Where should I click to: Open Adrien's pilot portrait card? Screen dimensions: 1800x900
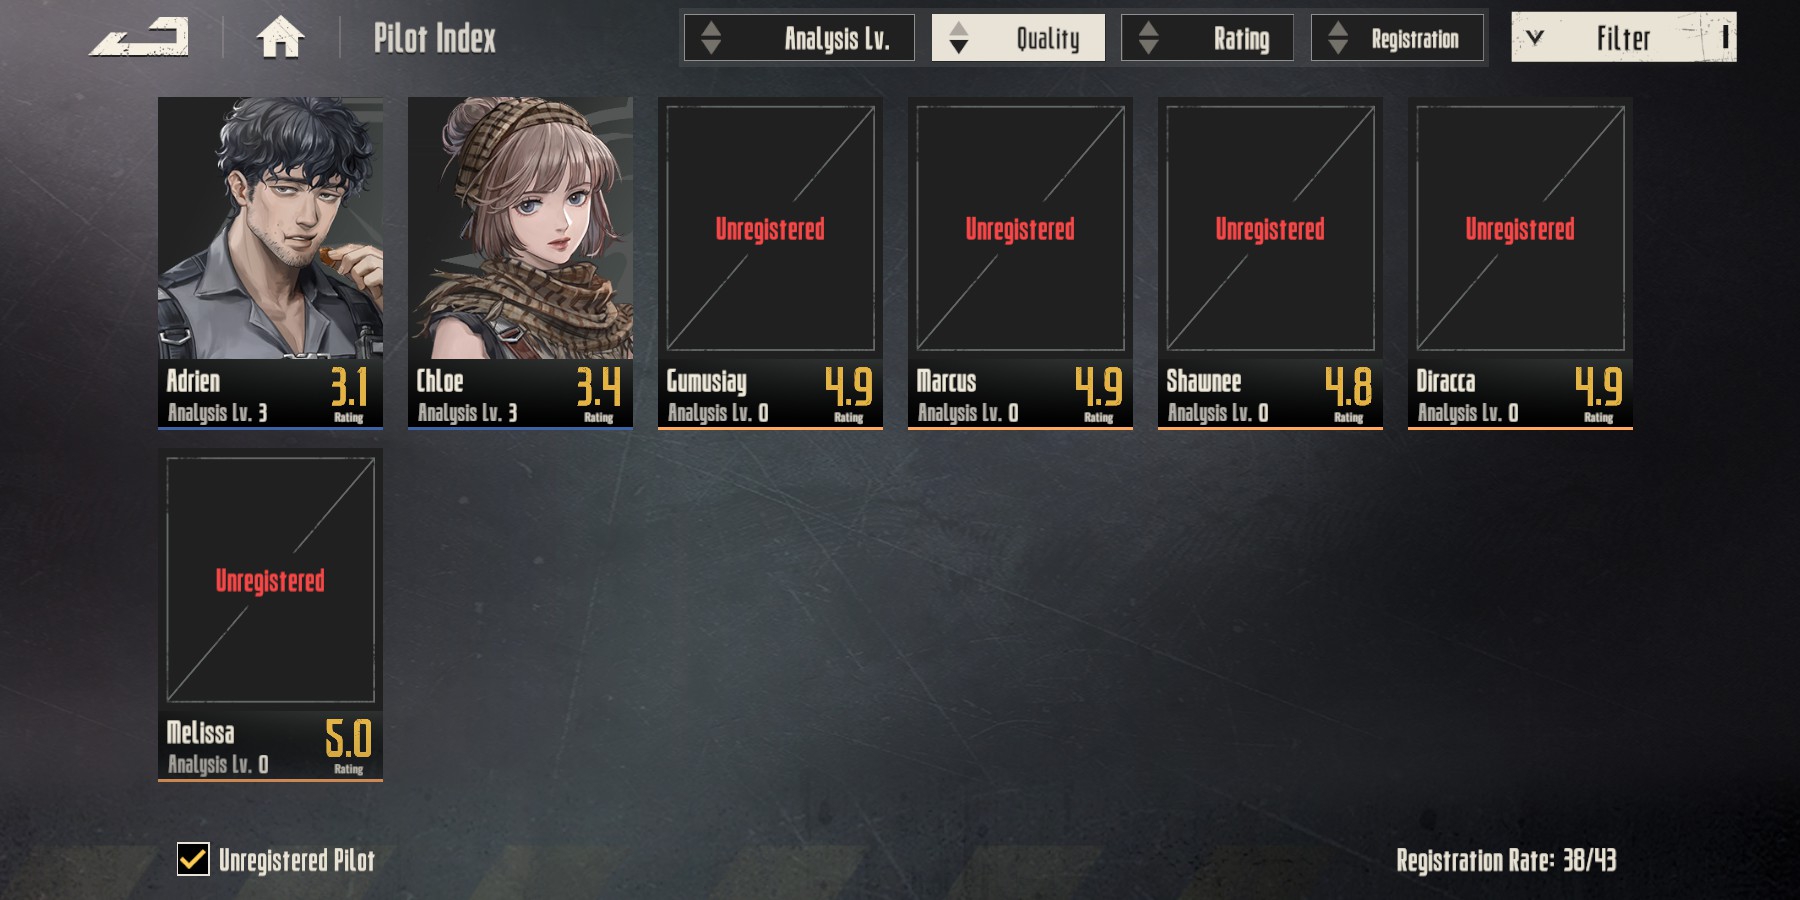(x=270, y=263)
